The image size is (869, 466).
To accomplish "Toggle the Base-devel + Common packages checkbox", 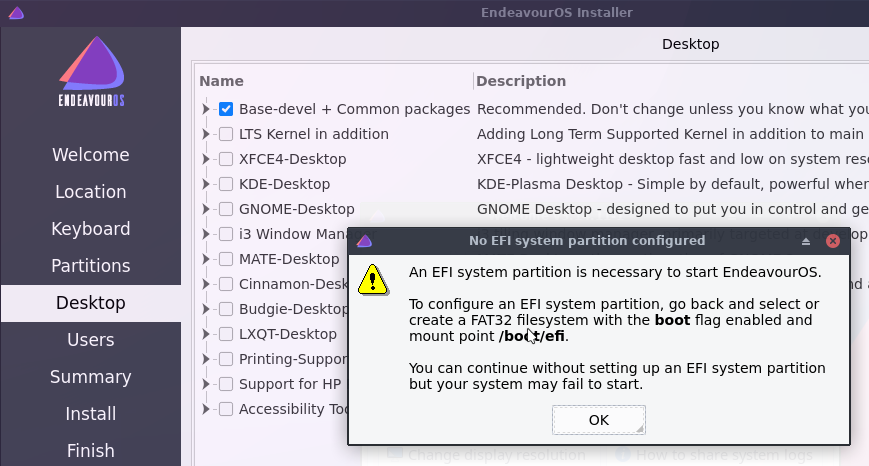I will point(226,109).
